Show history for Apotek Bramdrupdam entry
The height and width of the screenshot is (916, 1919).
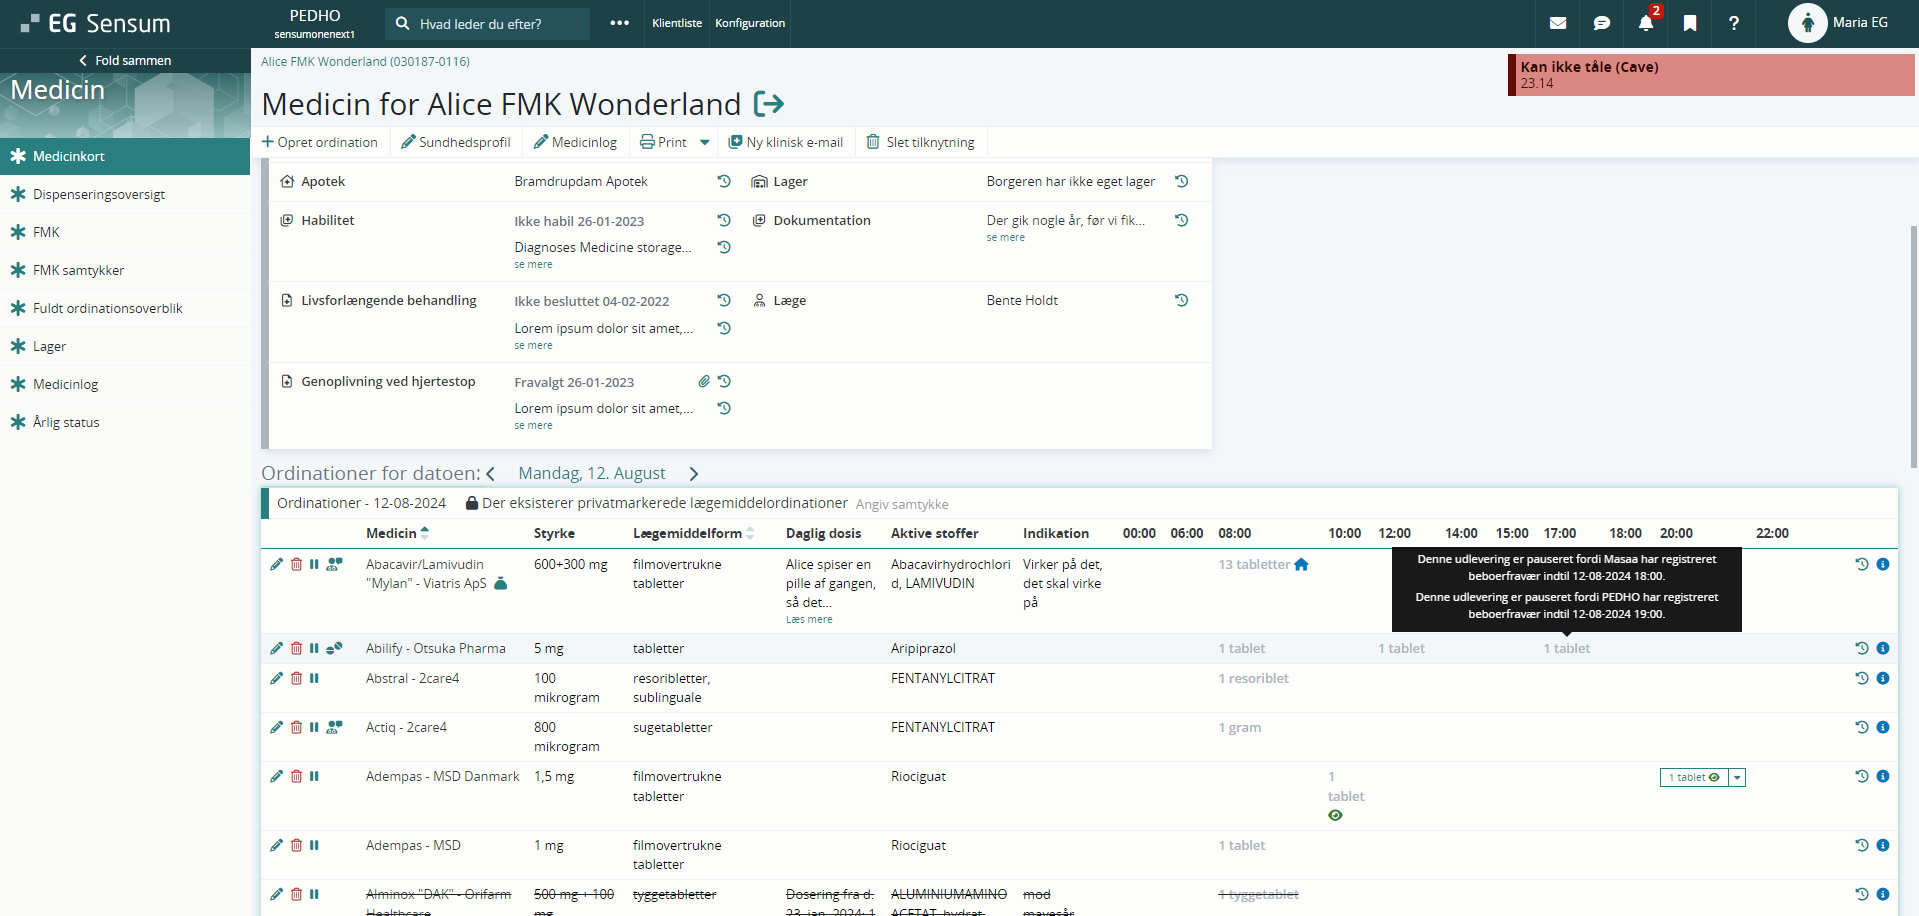(x=724, y=181)
